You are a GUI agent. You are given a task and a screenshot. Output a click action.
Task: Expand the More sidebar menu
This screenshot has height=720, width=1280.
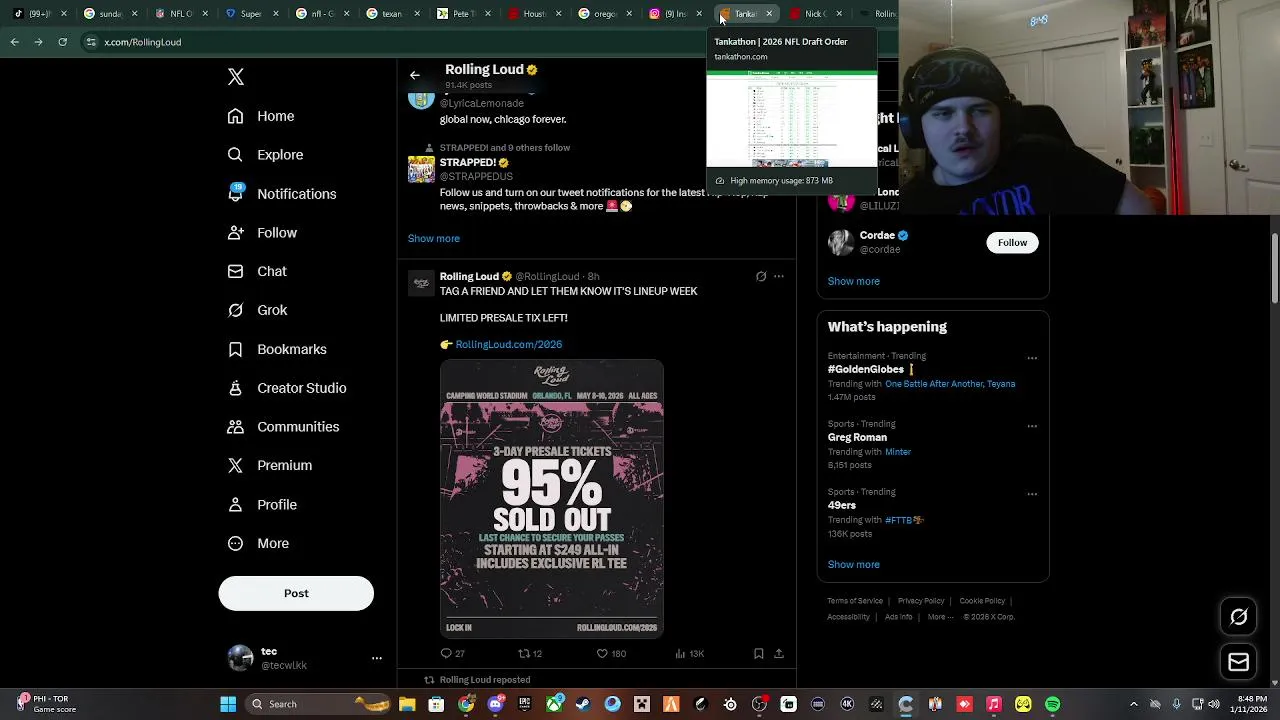(x=258, y=543)
